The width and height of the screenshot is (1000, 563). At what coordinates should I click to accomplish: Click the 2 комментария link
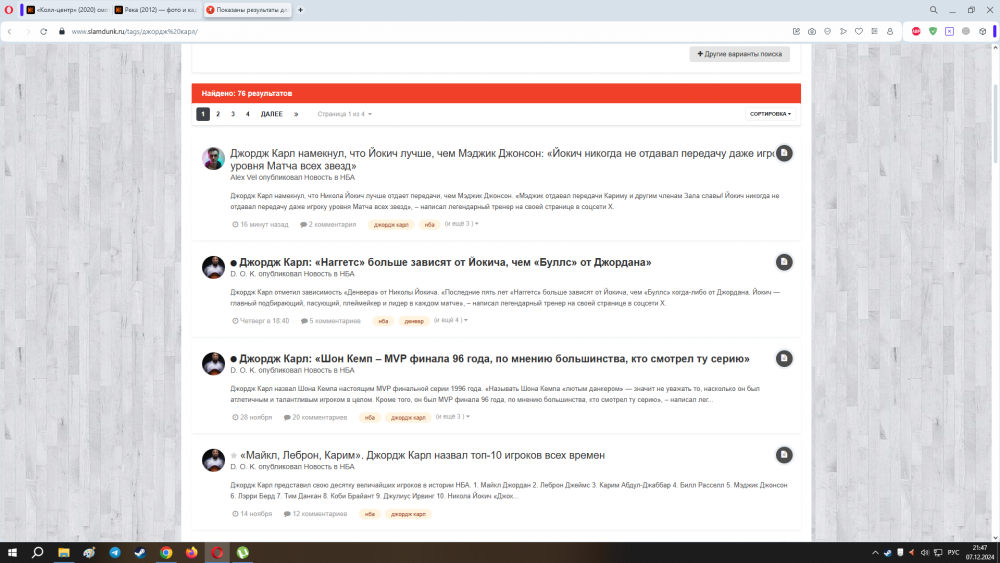click(328, 224)
